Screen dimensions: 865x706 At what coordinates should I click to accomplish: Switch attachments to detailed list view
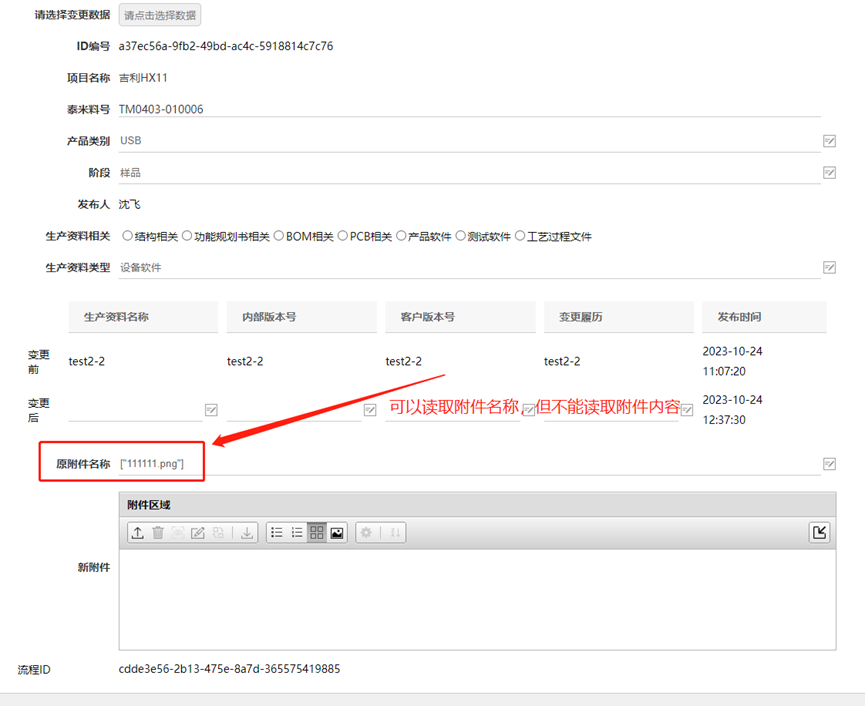(x=277, y=532)
